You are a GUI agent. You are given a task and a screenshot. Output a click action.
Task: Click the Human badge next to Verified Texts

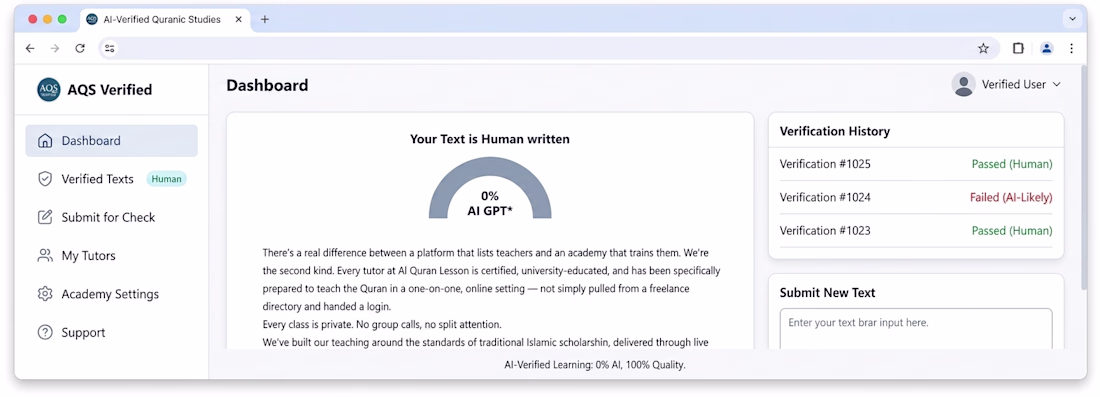[166, 179]
